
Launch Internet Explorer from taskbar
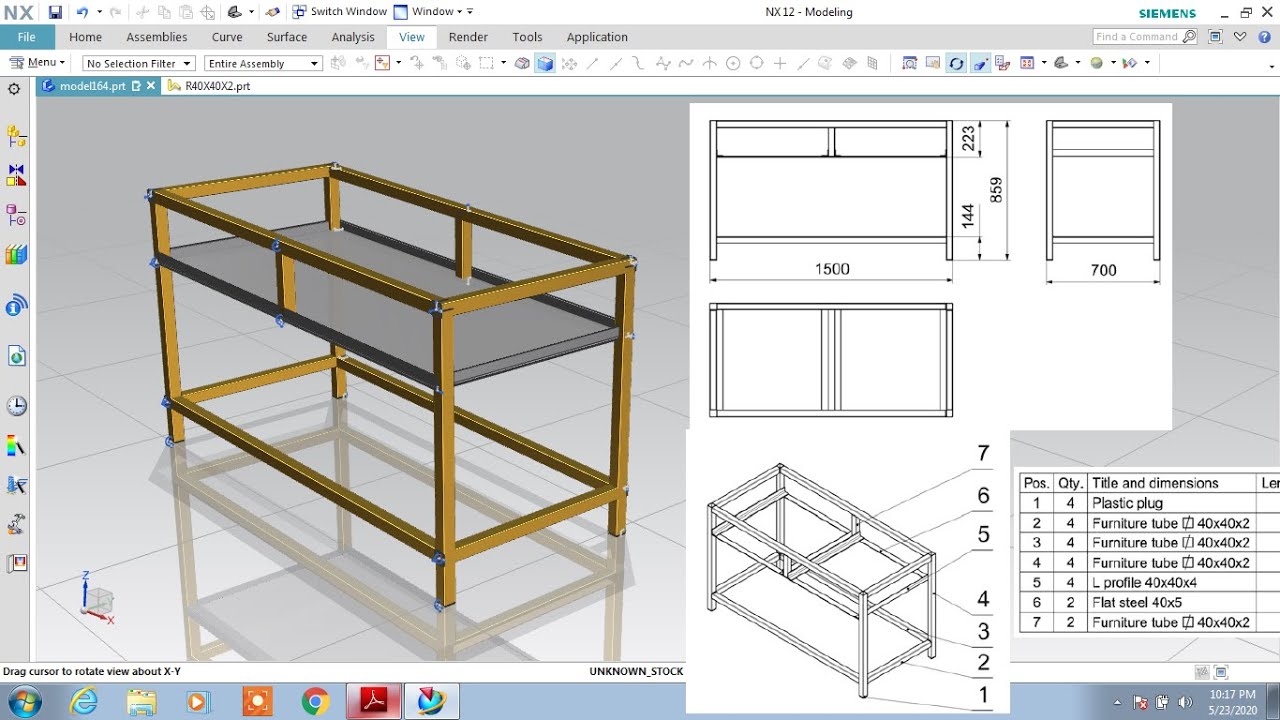pyautogui.click(x=84, y=701)
